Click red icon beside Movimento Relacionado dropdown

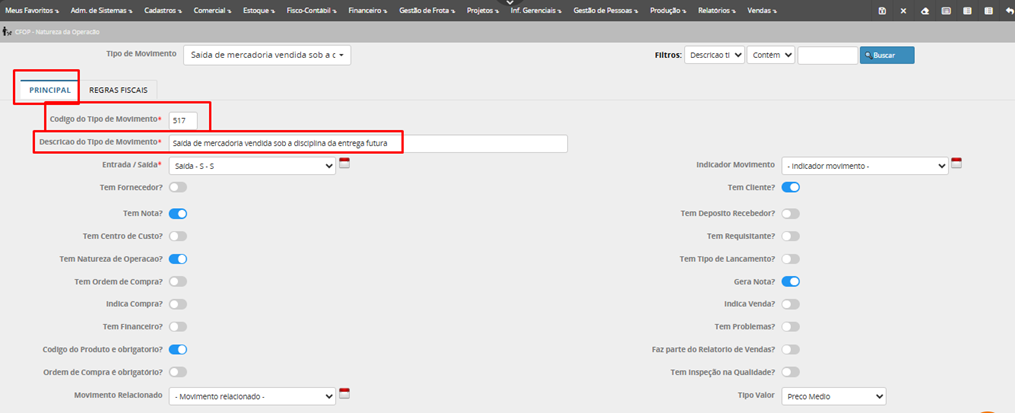point(345,395)
